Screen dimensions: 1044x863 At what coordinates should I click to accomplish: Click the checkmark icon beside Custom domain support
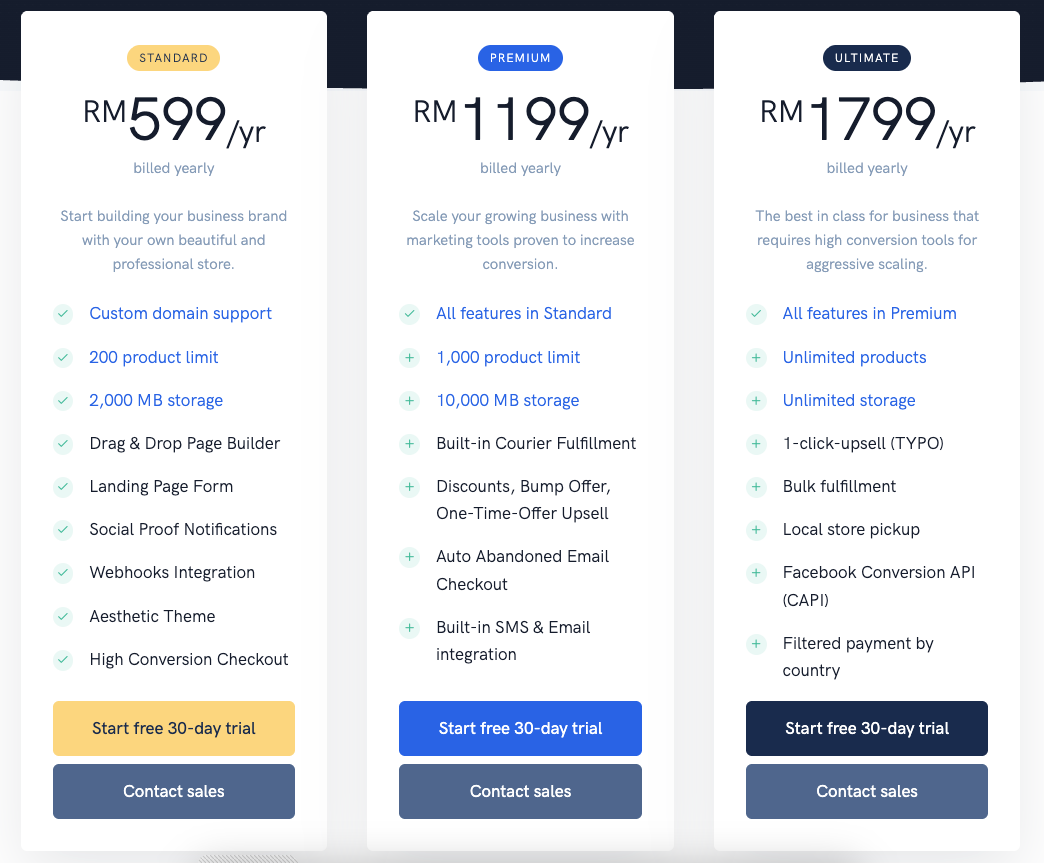tap(63, 314)
